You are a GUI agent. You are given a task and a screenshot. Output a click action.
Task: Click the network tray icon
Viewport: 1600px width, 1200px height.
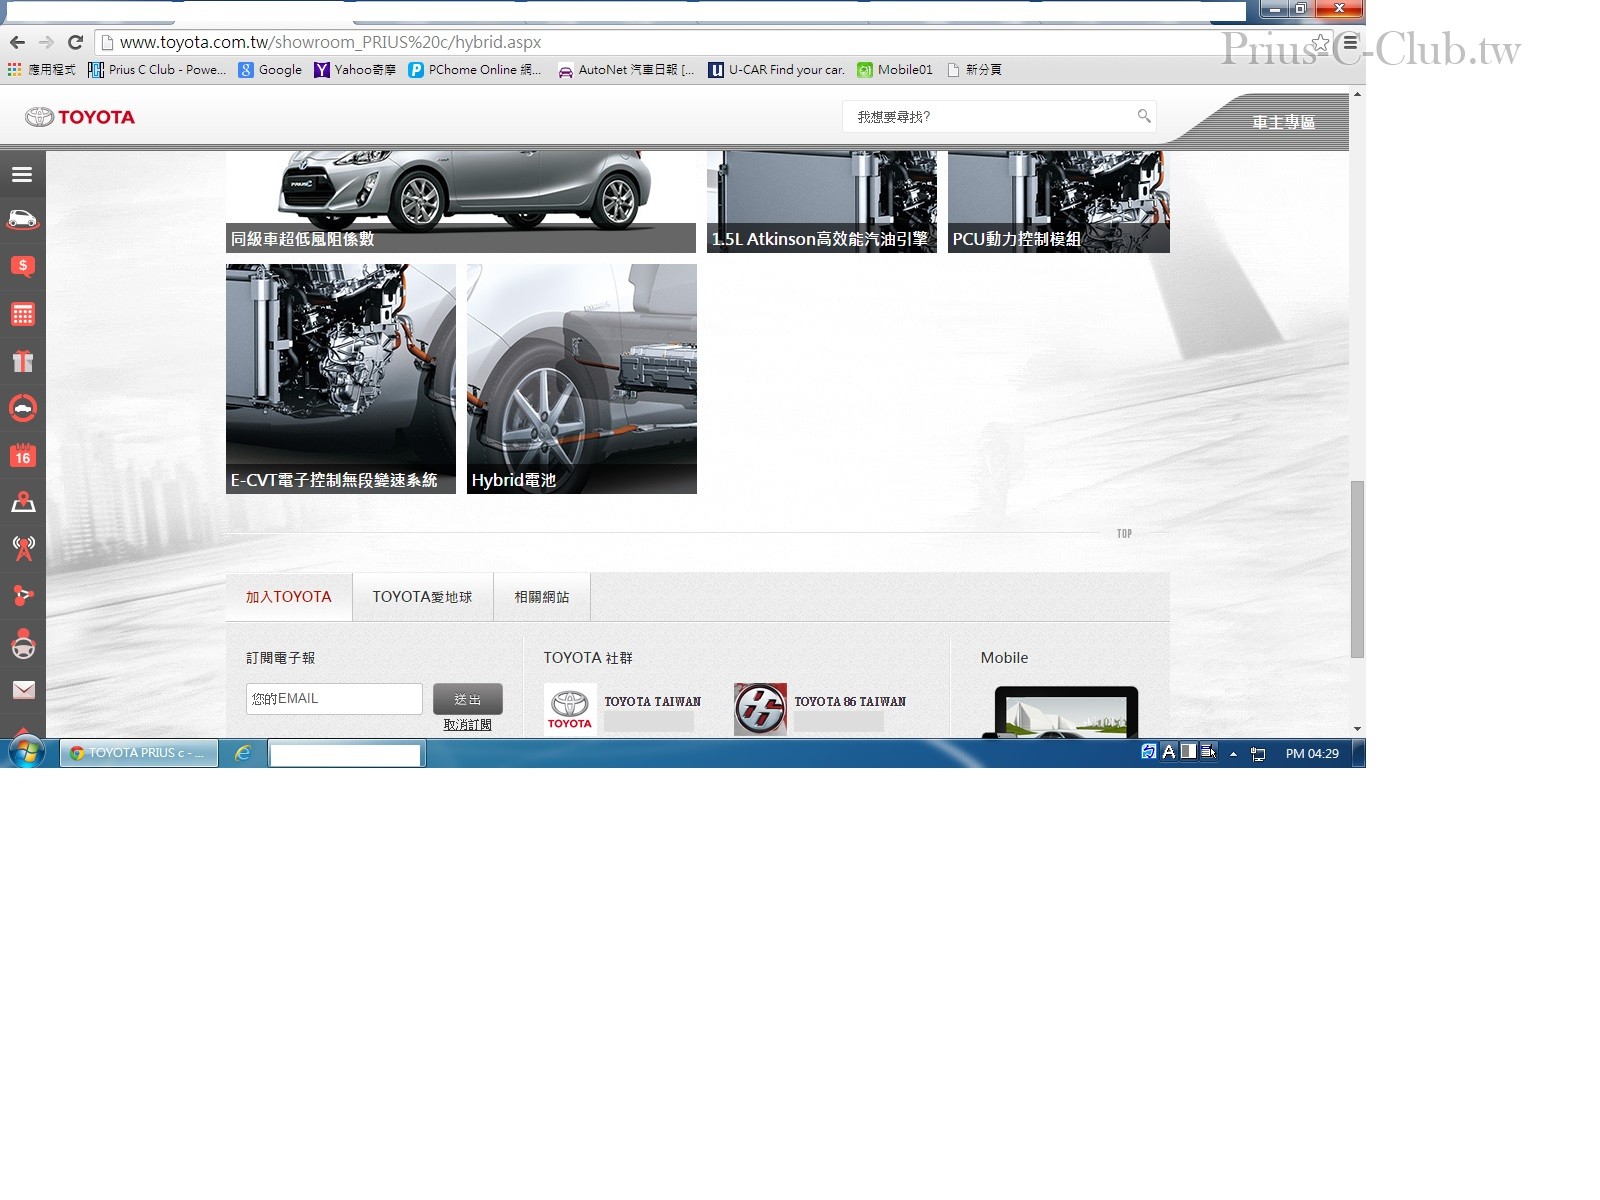pos(1258,754)
